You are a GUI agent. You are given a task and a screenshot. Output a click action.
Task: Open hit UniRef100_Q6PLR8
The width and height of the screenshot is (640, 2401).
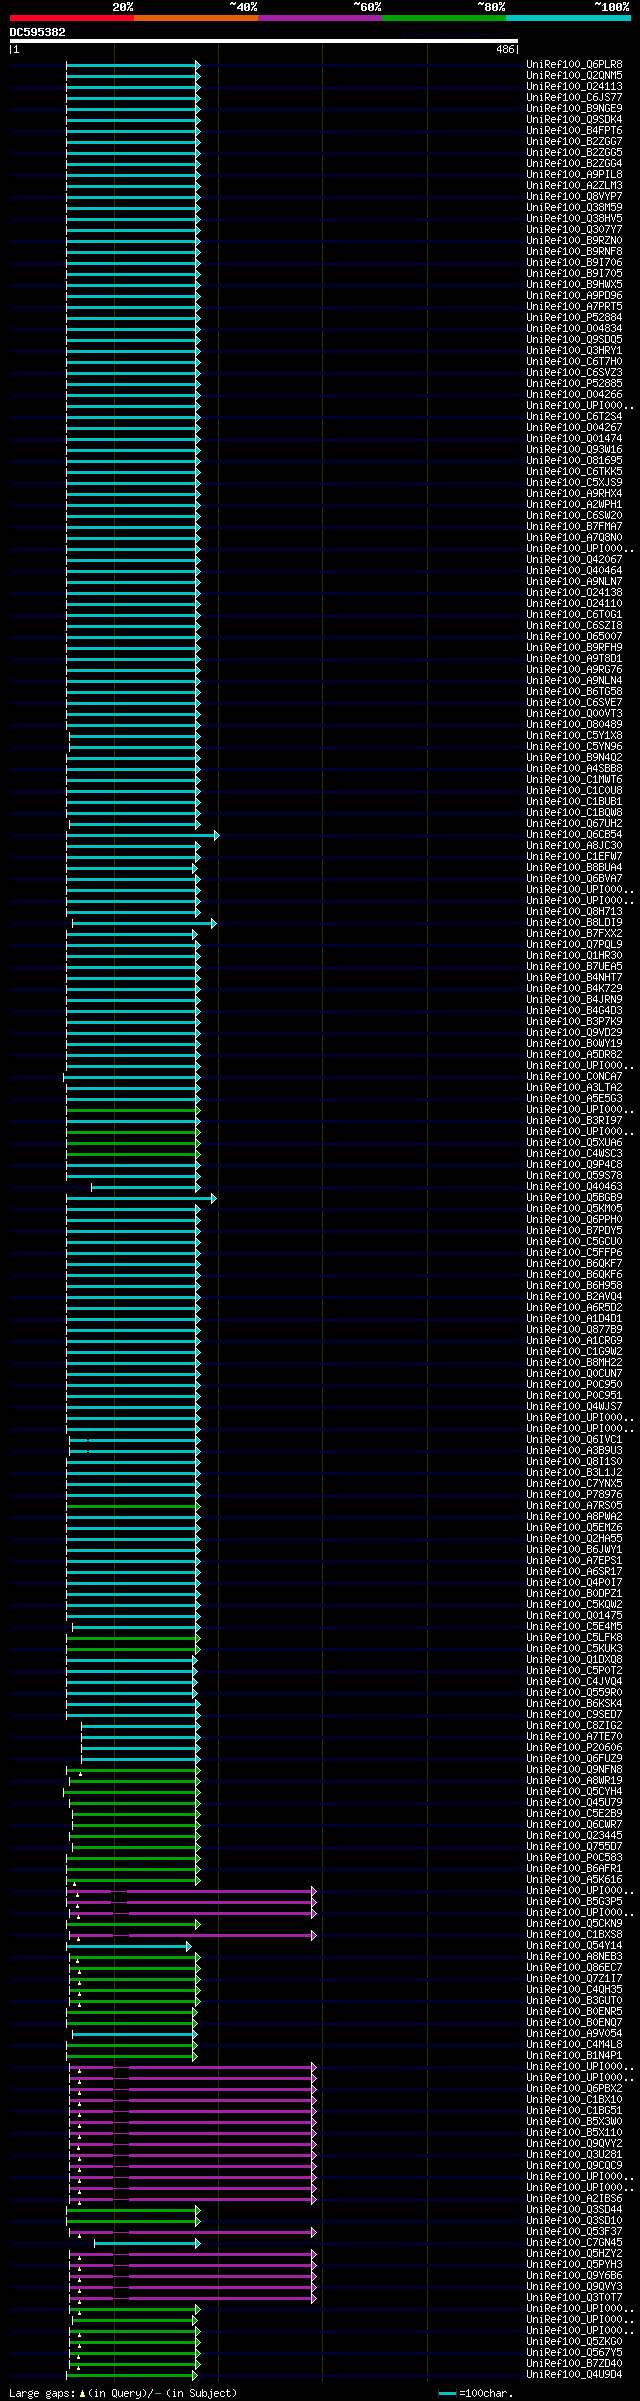574,65
